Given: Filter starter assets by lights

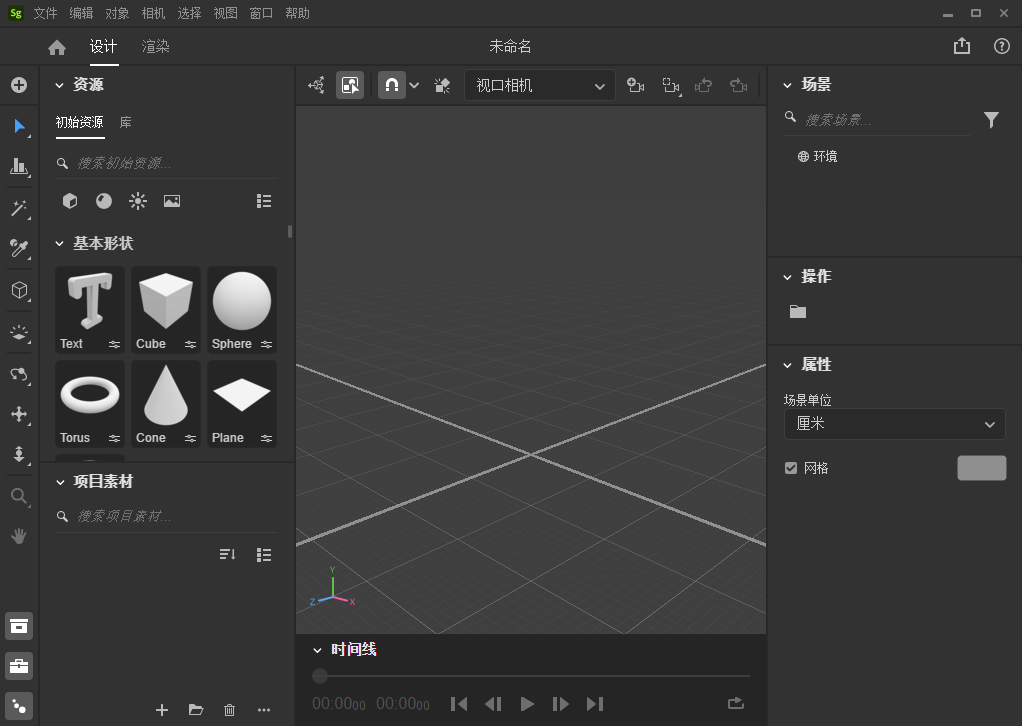Looking at the screenshot, I should (x=138, y=201).
